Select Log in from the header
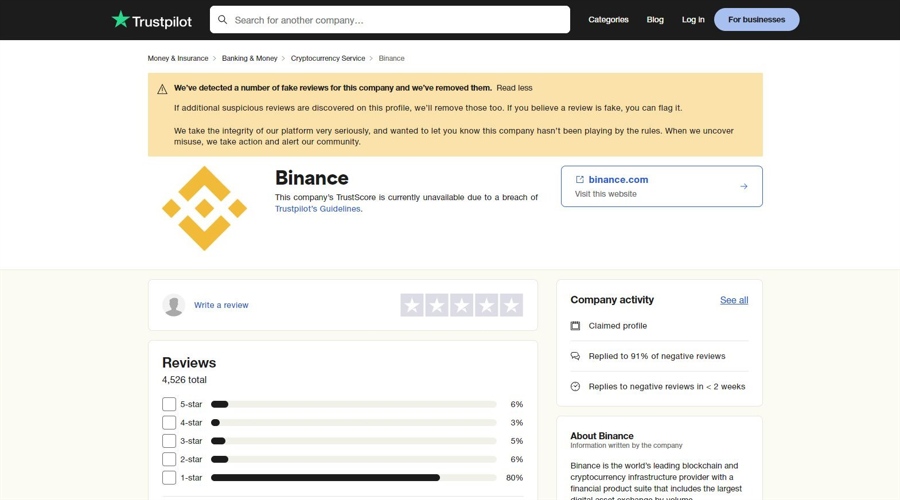The width and height of the screenshot is (900, 500). click(x=693, y=20)
